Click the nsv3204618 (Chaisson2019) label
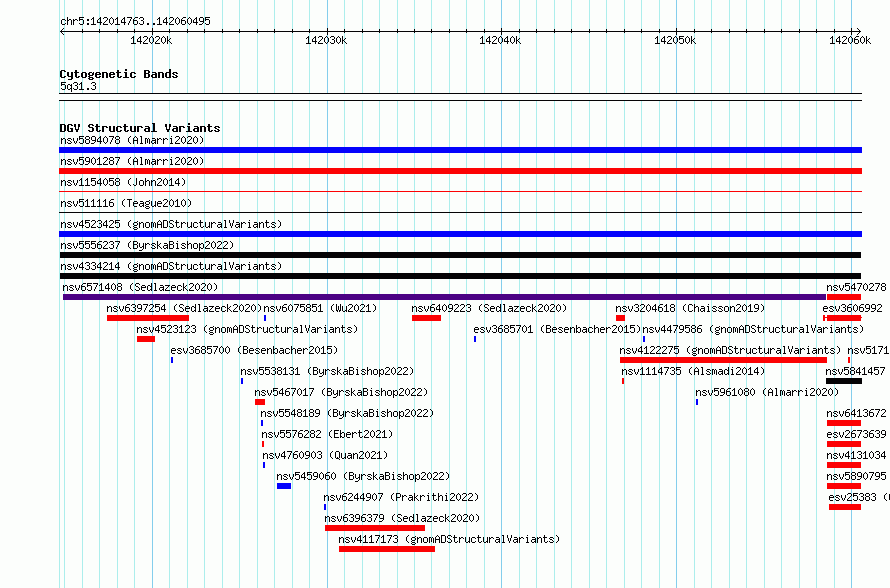The image size is (890, 588). [x=690, y=308]
